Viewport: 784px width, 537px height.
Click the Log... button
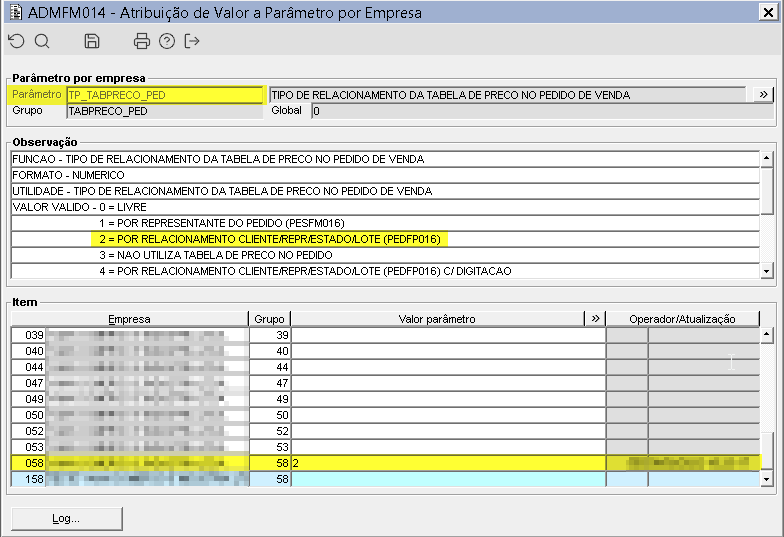click(x=66, y=518)
